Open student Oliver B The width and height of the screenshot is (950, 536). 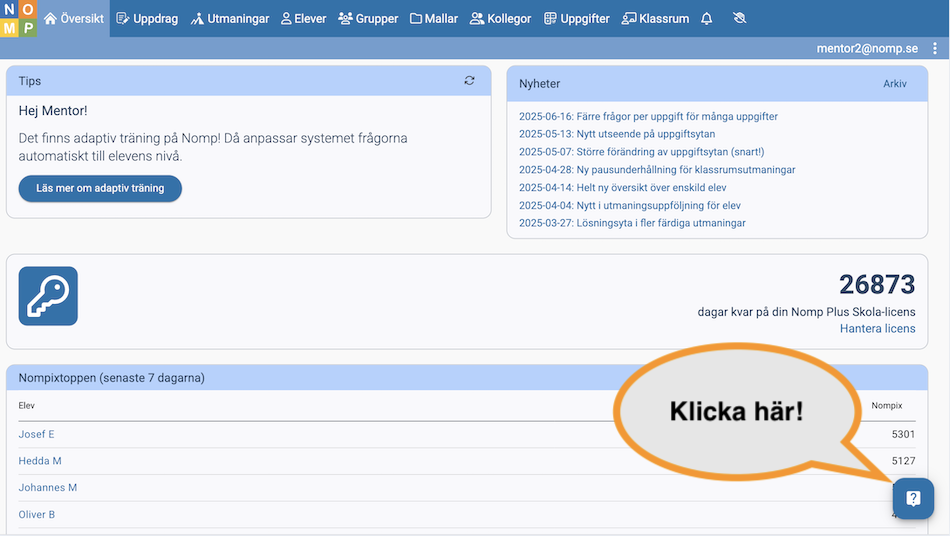tap(36, 514)
